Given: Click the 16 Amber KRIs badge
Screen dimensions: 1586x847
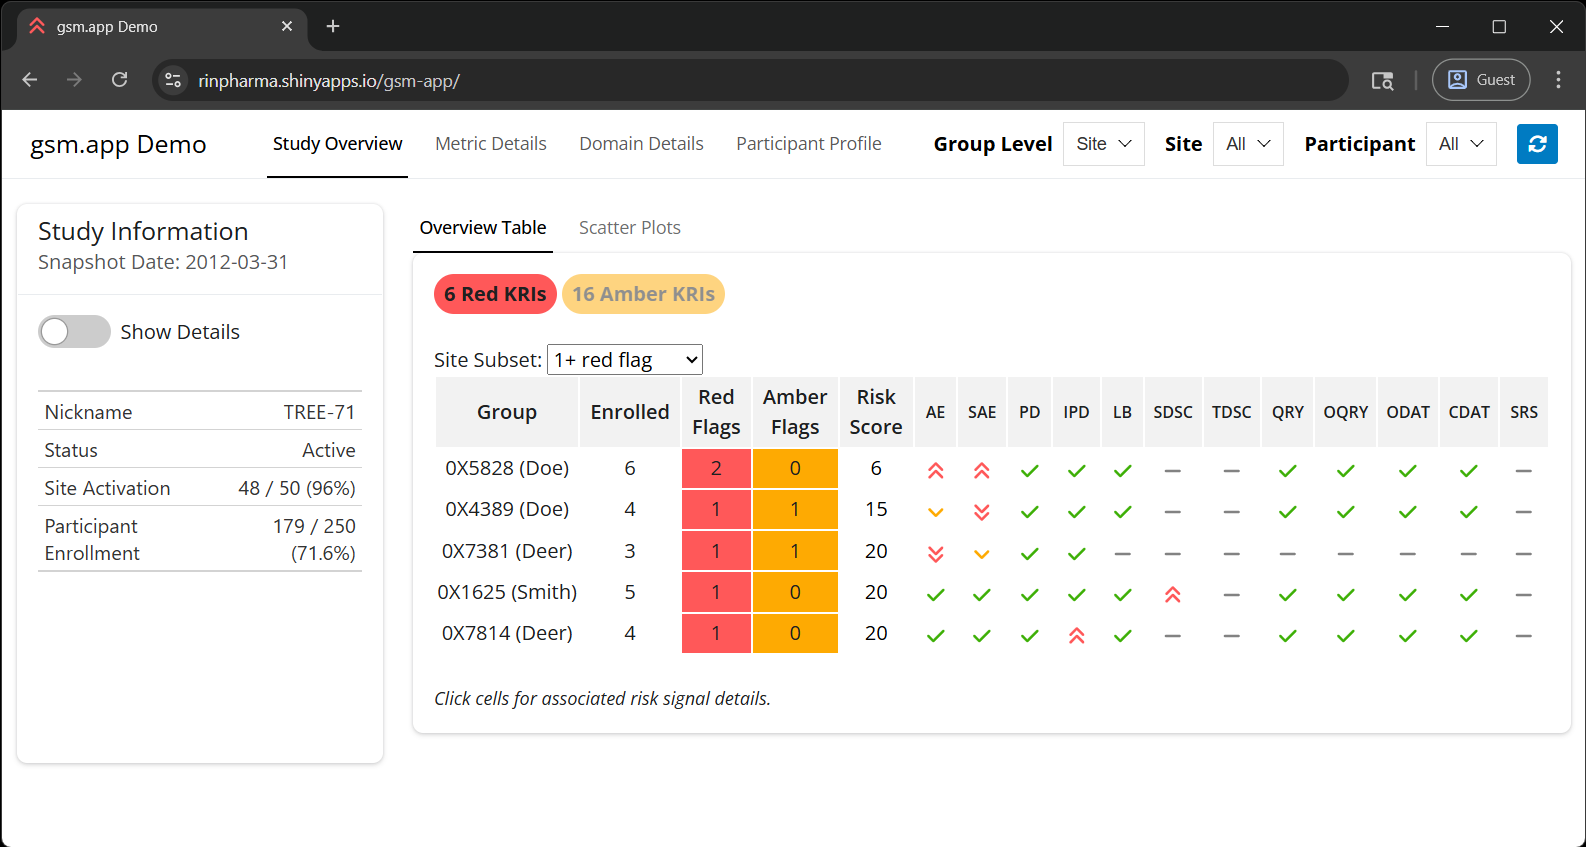Looking at the screenshot, I should (x=643, y=294).
